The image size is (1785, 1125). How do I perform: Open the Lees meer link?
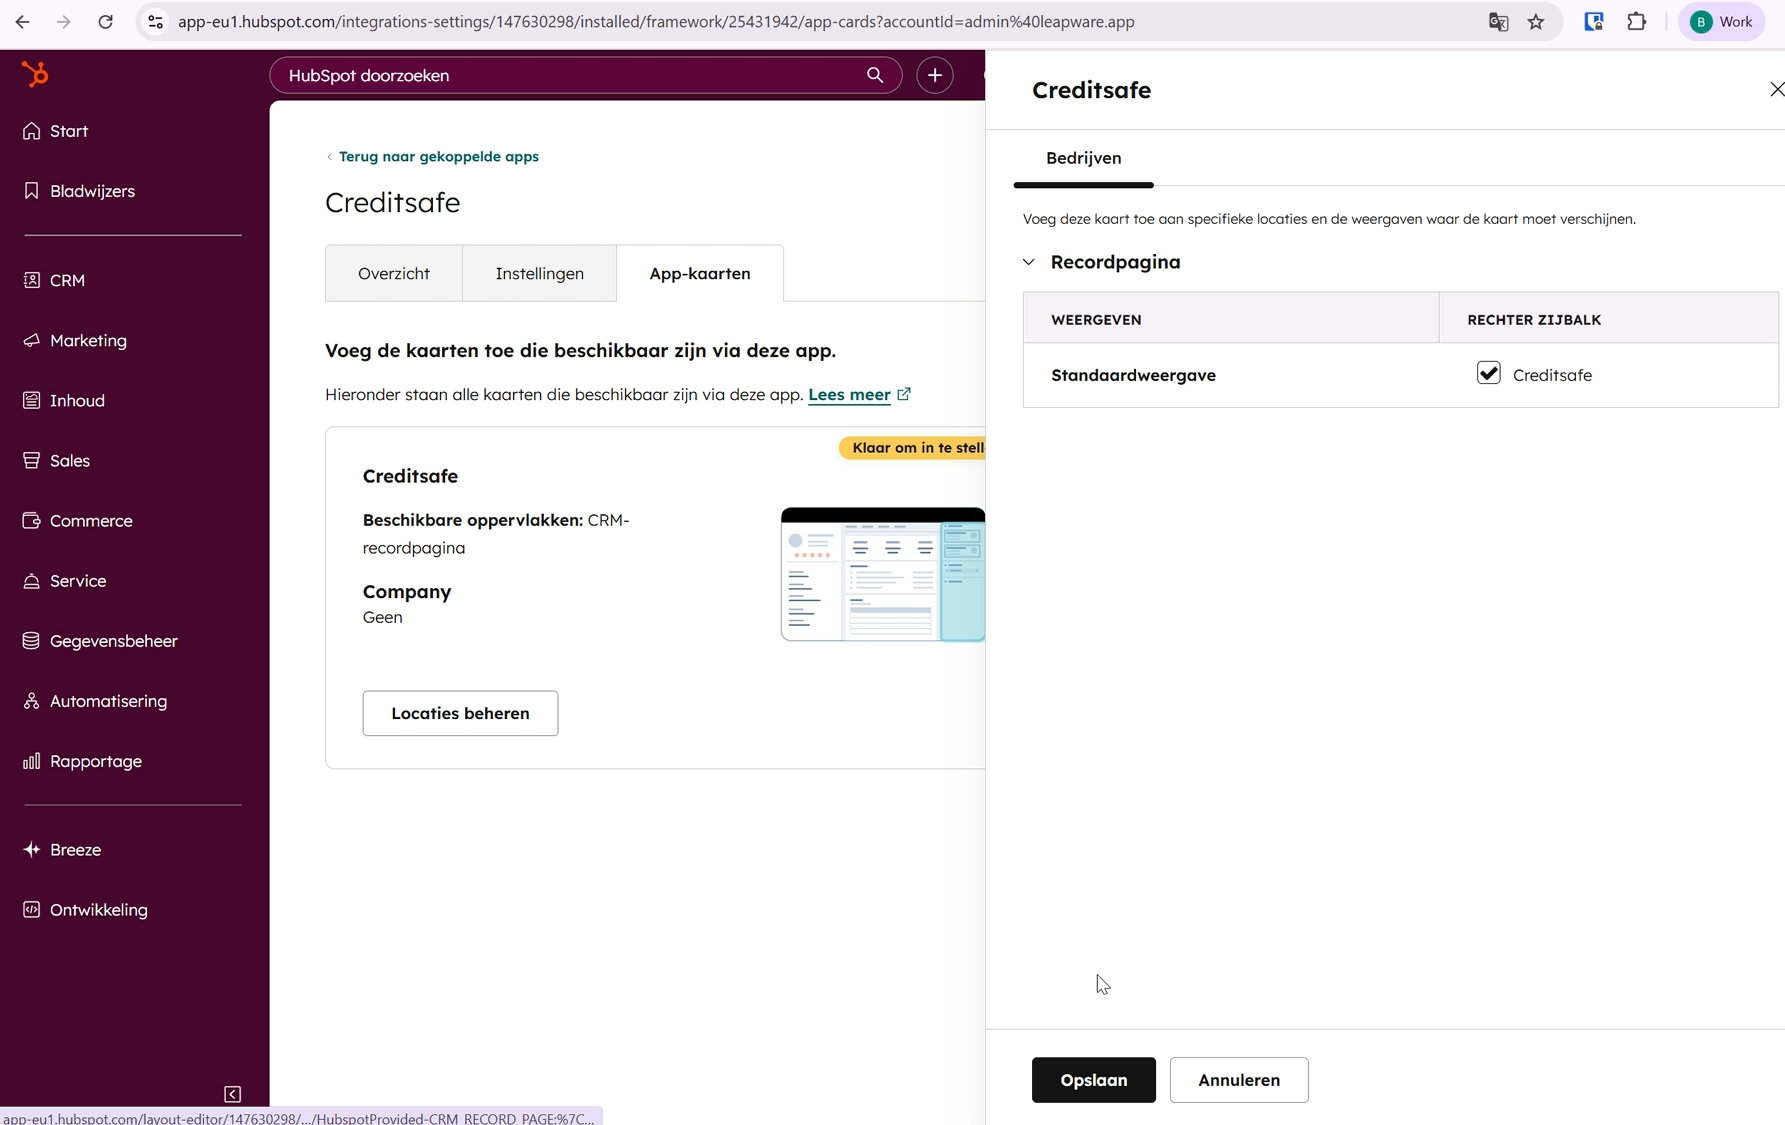[849, 394]
